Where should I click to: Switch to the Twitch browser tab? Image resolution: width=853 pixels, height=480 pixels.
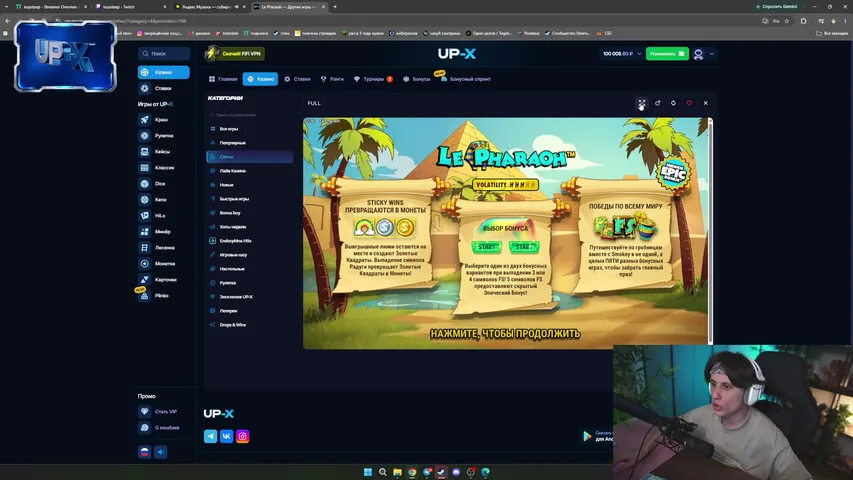(x=130, y=7)
